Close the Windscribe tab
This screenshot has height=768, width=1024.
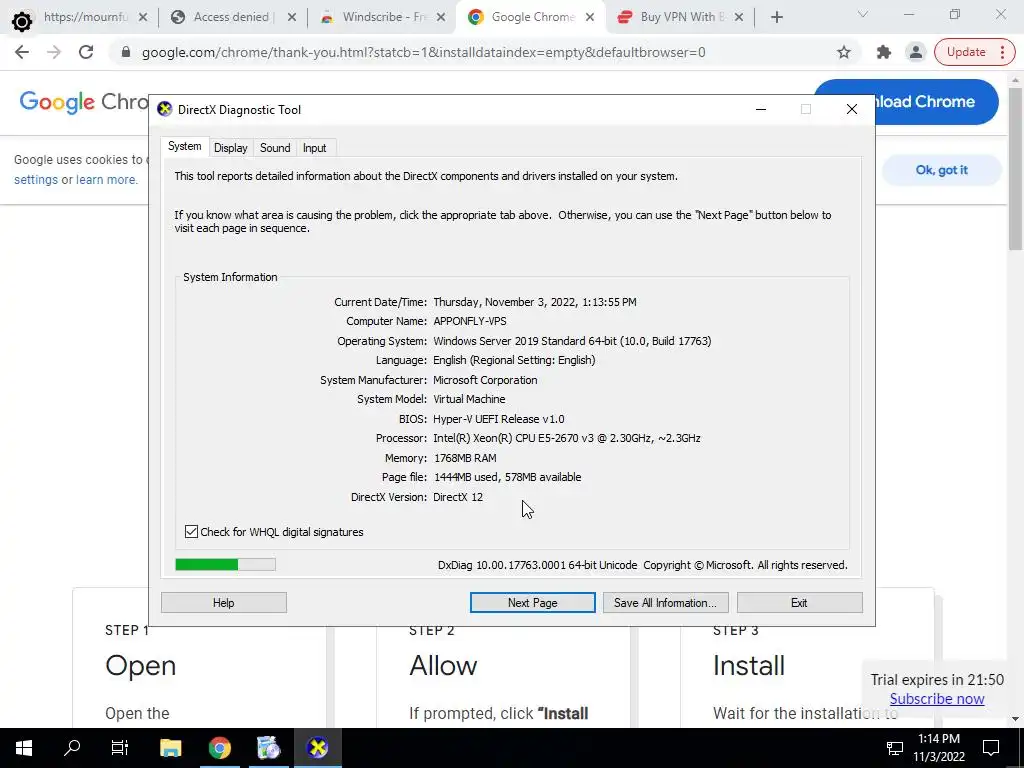441,18
